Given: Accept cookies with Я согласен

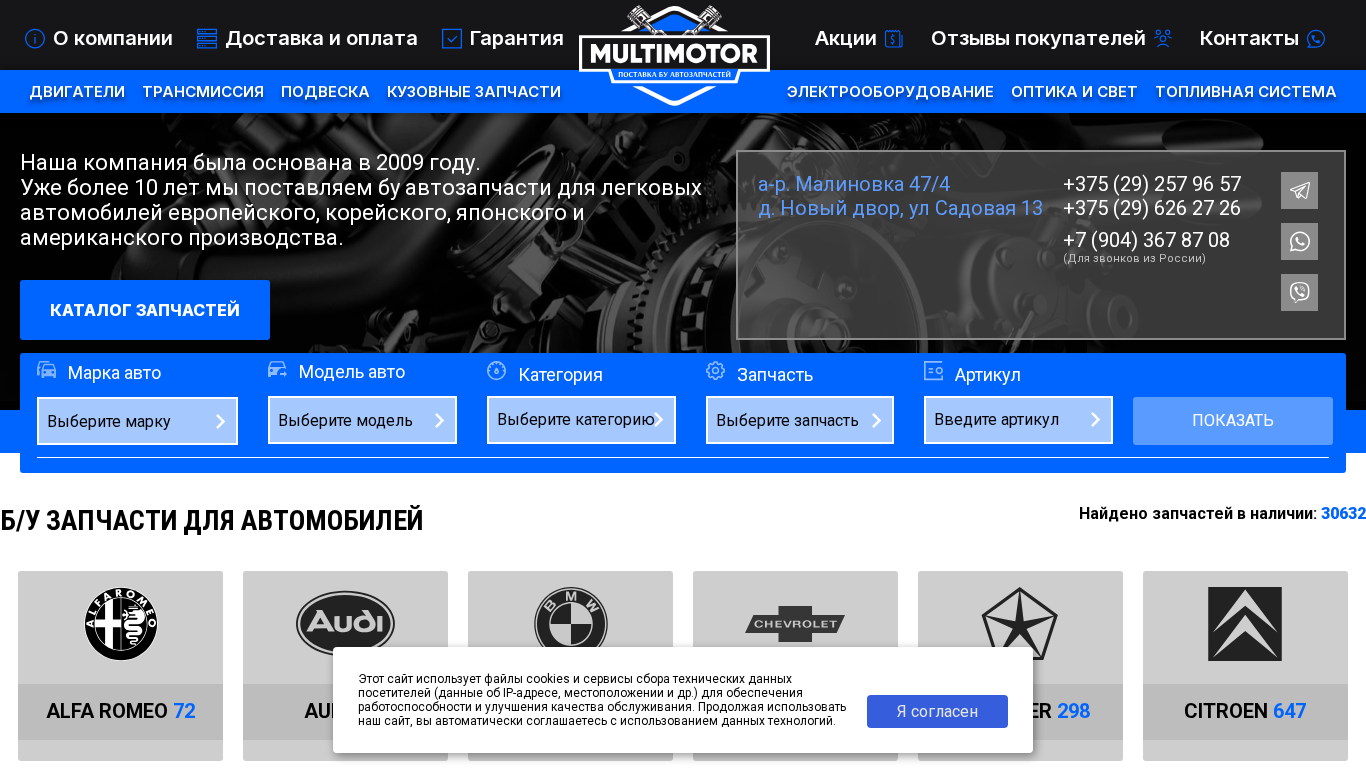Looking at the screenshot, I should [937, 712].
